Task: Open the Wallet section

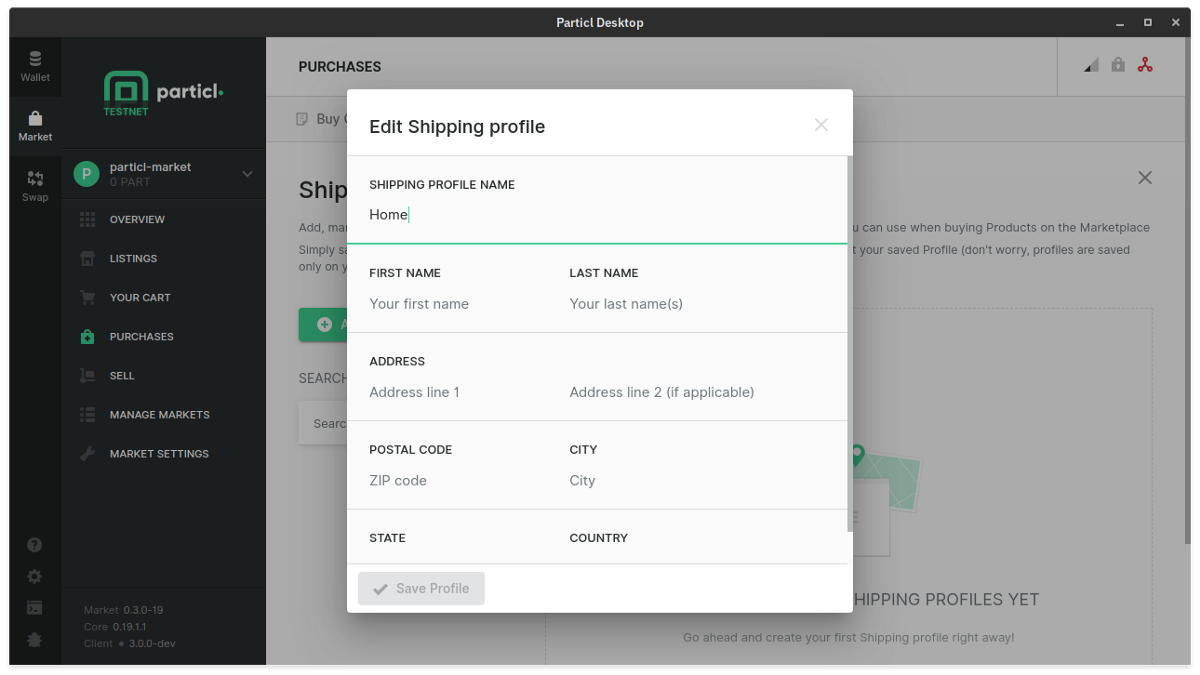Action: coord(35,67)
